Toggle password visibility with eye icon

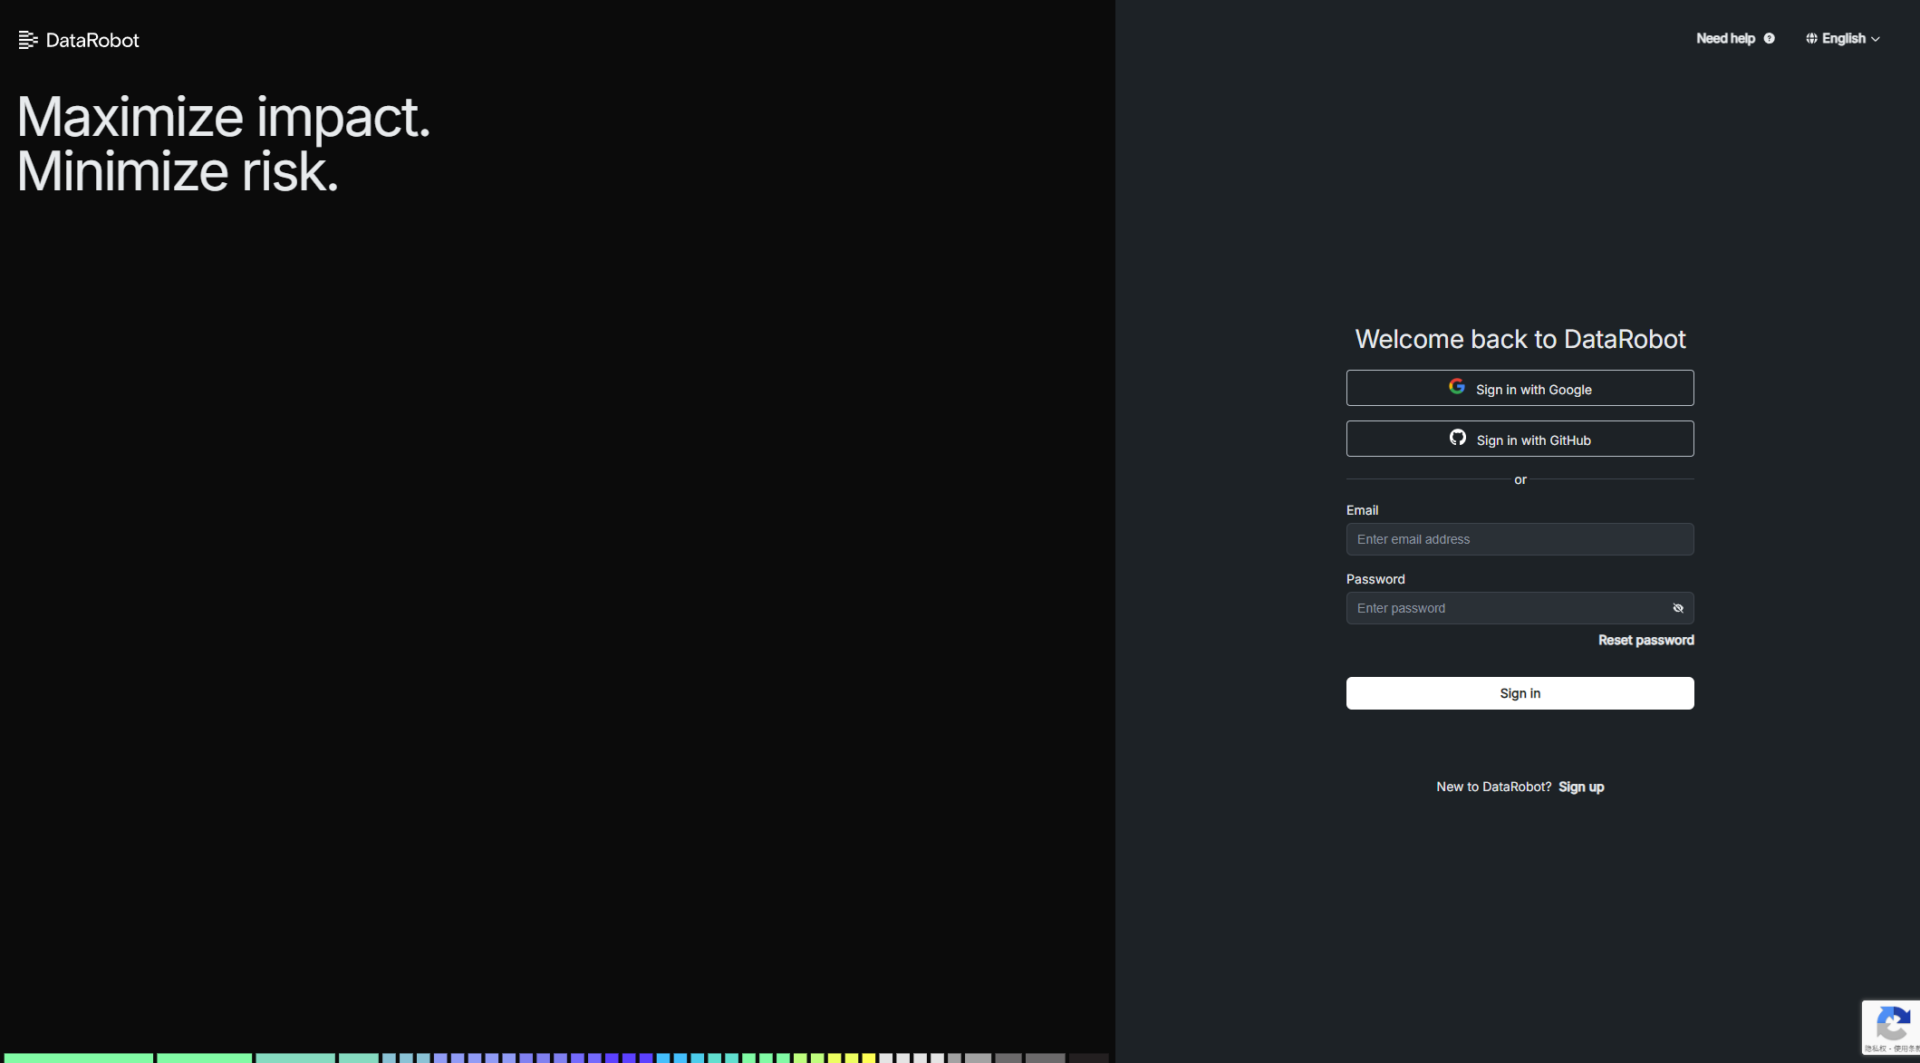click(x=1678, y=608)
